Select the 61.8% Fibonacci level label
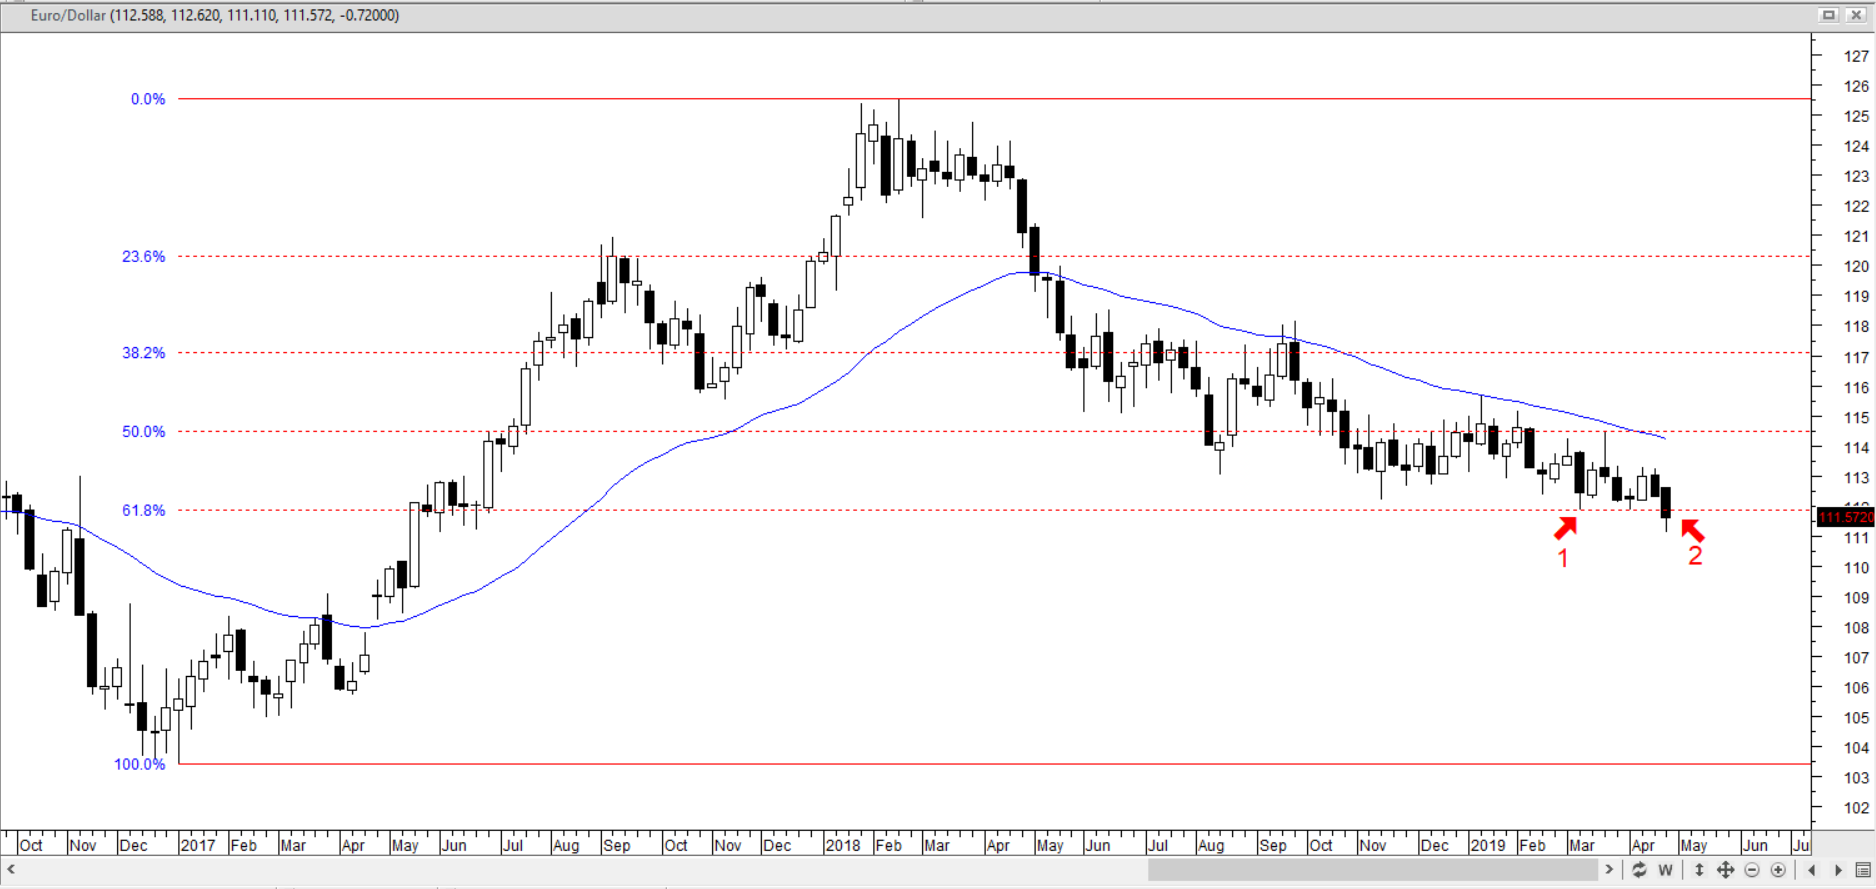The image size is (1876, 889). coord(144,510)
